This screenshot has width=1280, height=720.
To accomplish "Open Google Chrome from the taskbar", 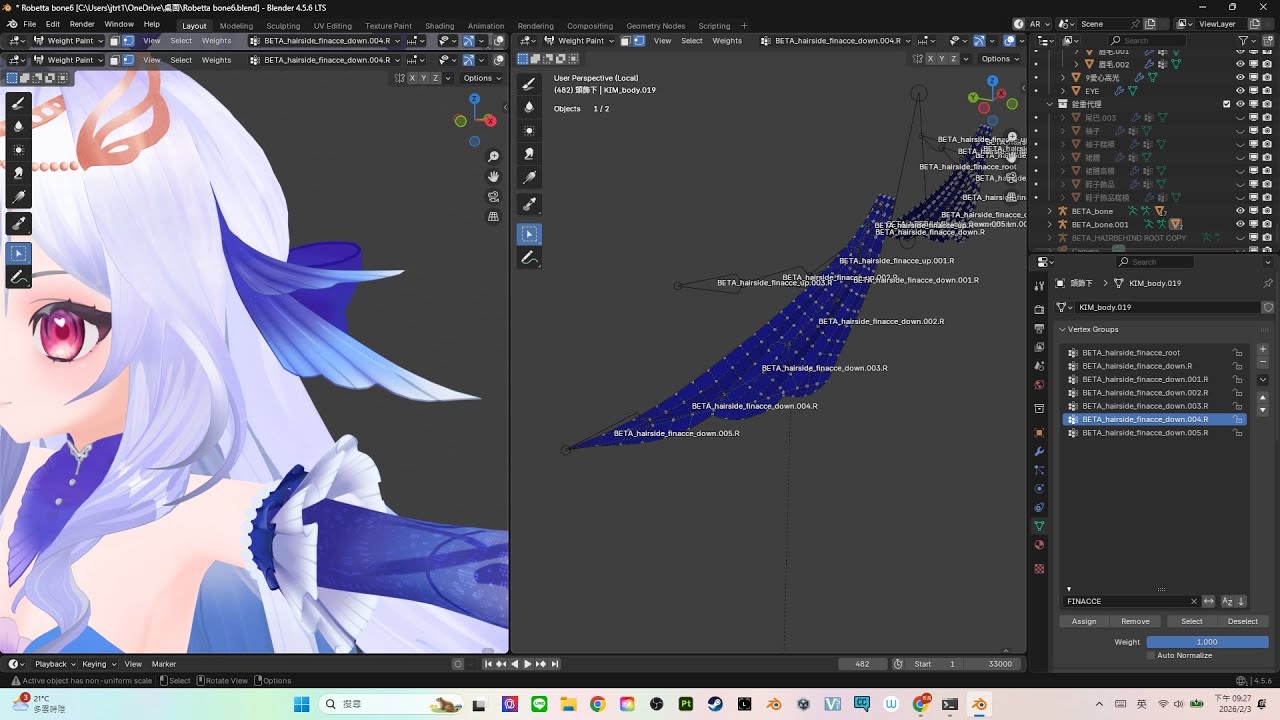I will (x=598, y=704).
